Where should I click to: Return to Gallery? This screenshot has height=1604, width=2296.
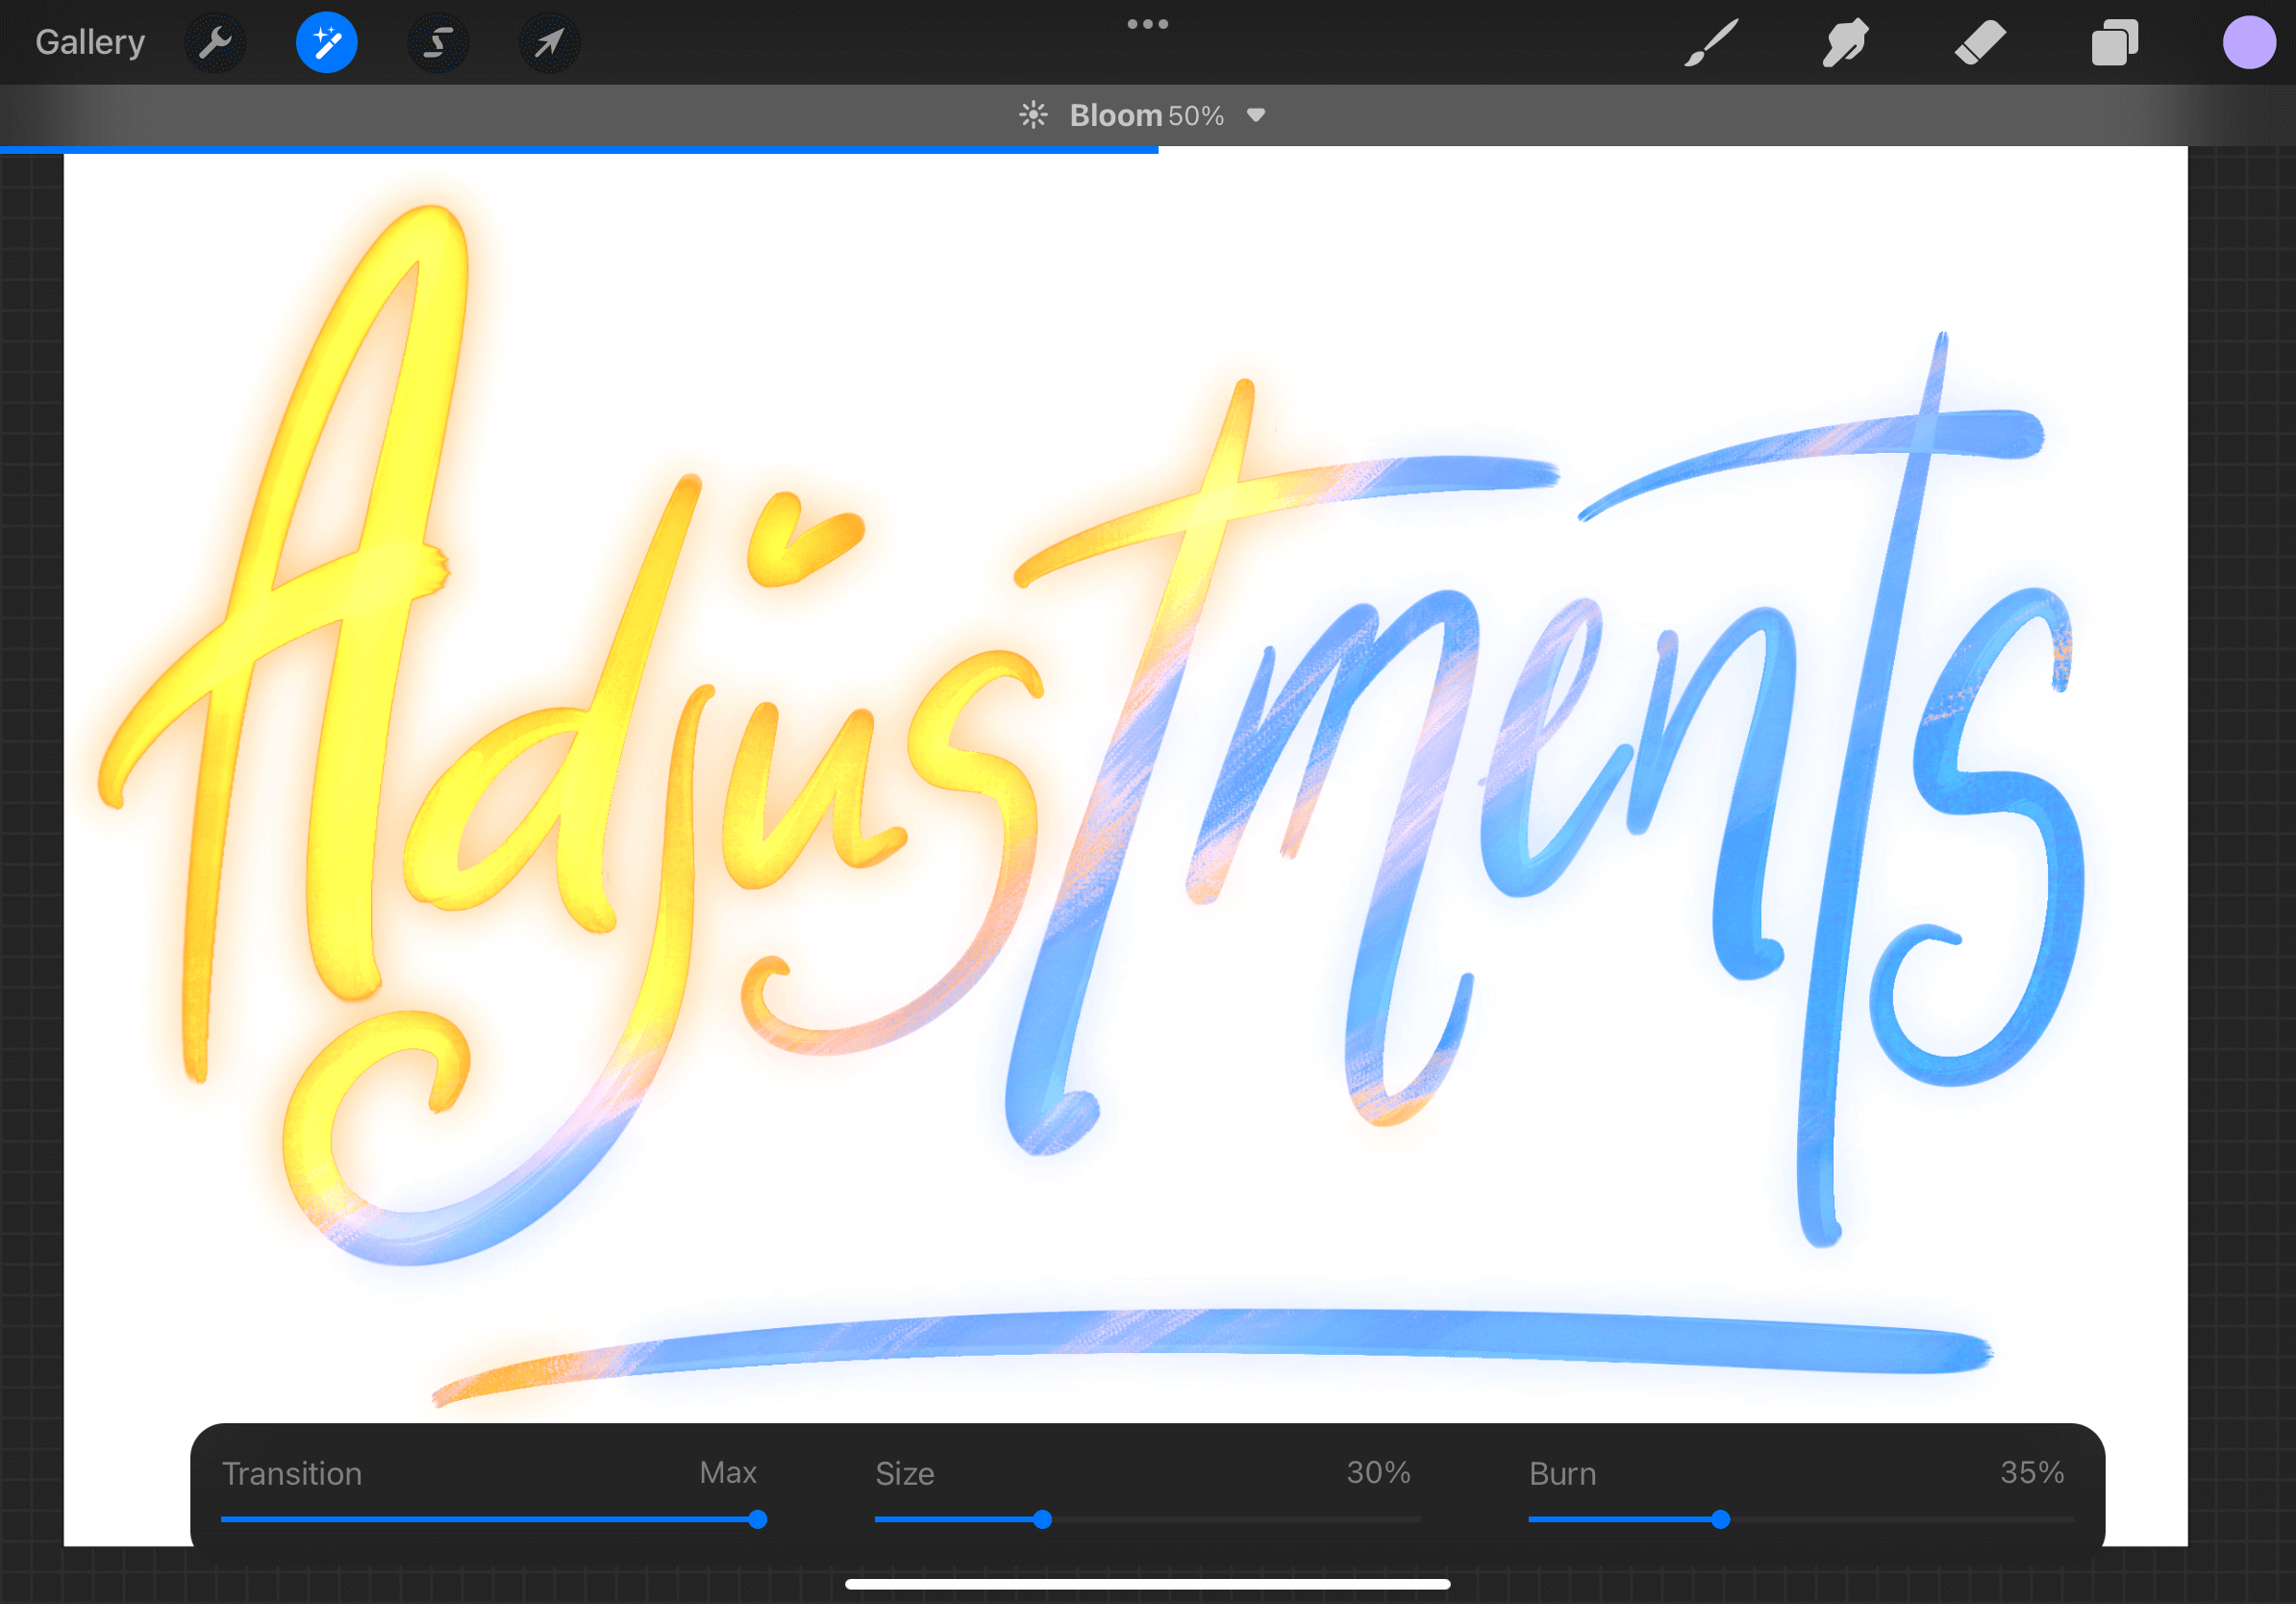point(90,42)
